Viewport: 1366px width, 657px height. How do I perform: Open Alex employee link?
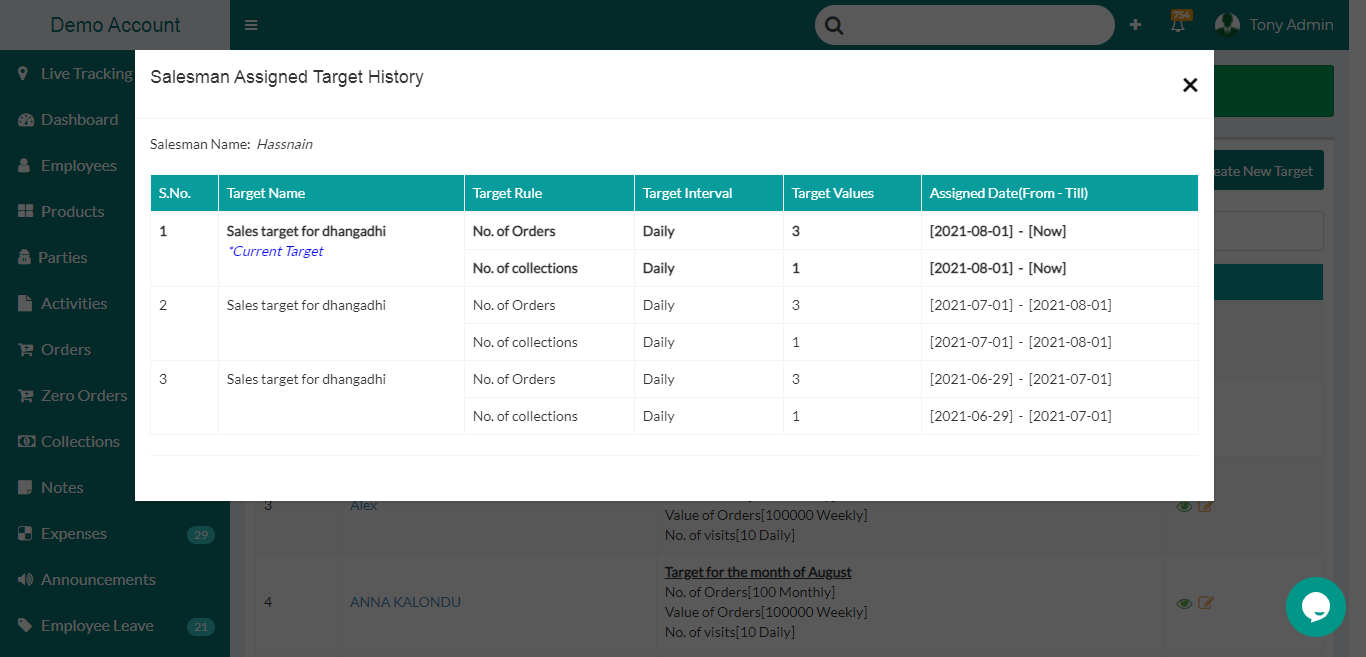364,506
